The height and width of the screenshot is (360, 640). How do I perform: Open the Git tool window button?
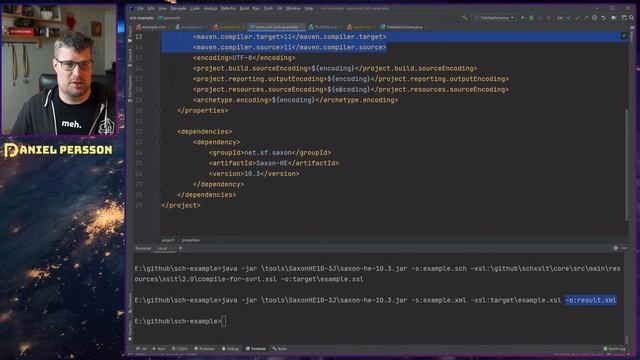pos(142,349)
